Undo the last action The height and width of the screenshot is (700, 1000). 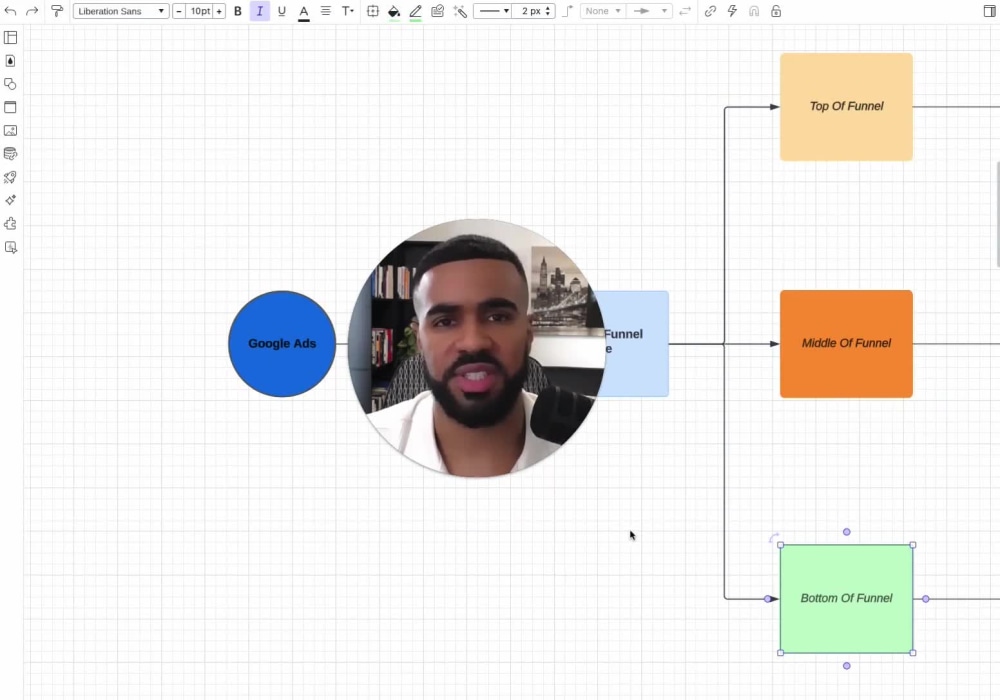[10, 11]
